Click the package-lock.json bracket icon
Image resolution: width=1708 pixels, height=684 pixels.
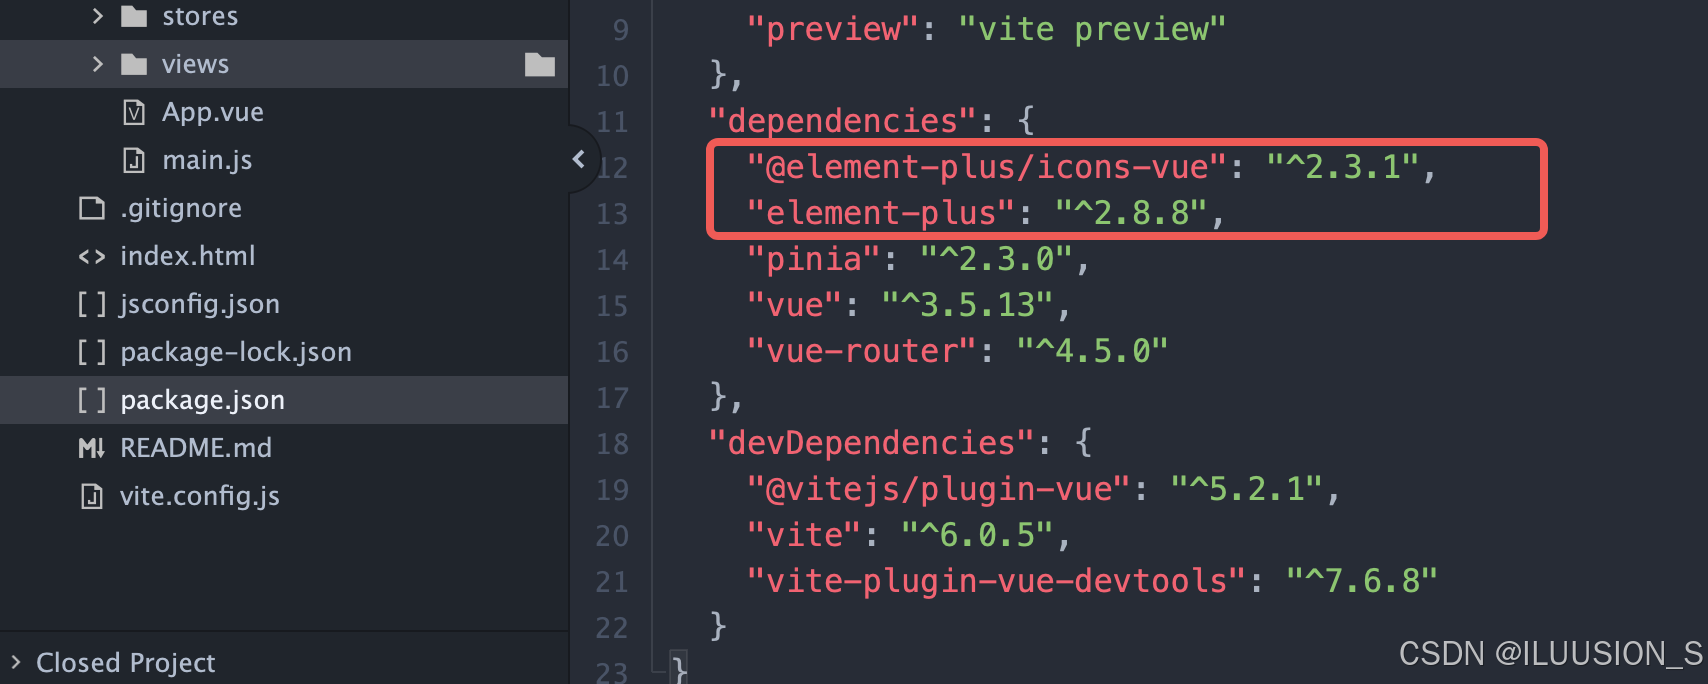coord(92,352)
